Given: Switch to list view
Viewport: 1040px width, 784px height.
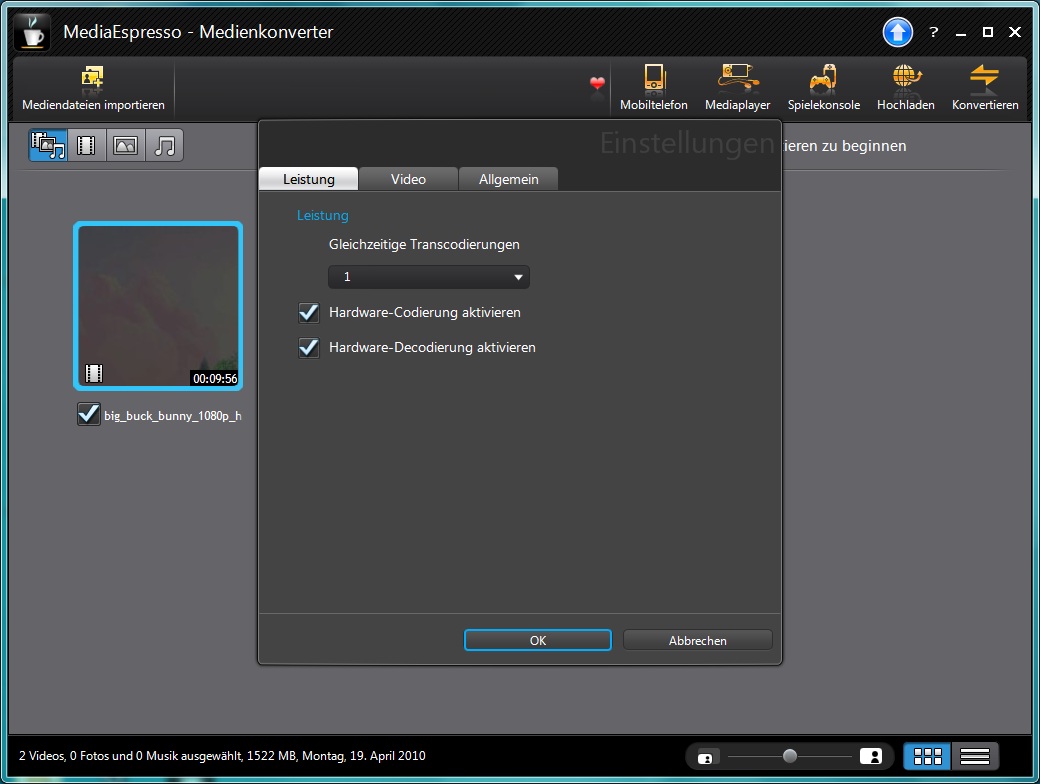Looking at the screenshot, I should 975,756.
